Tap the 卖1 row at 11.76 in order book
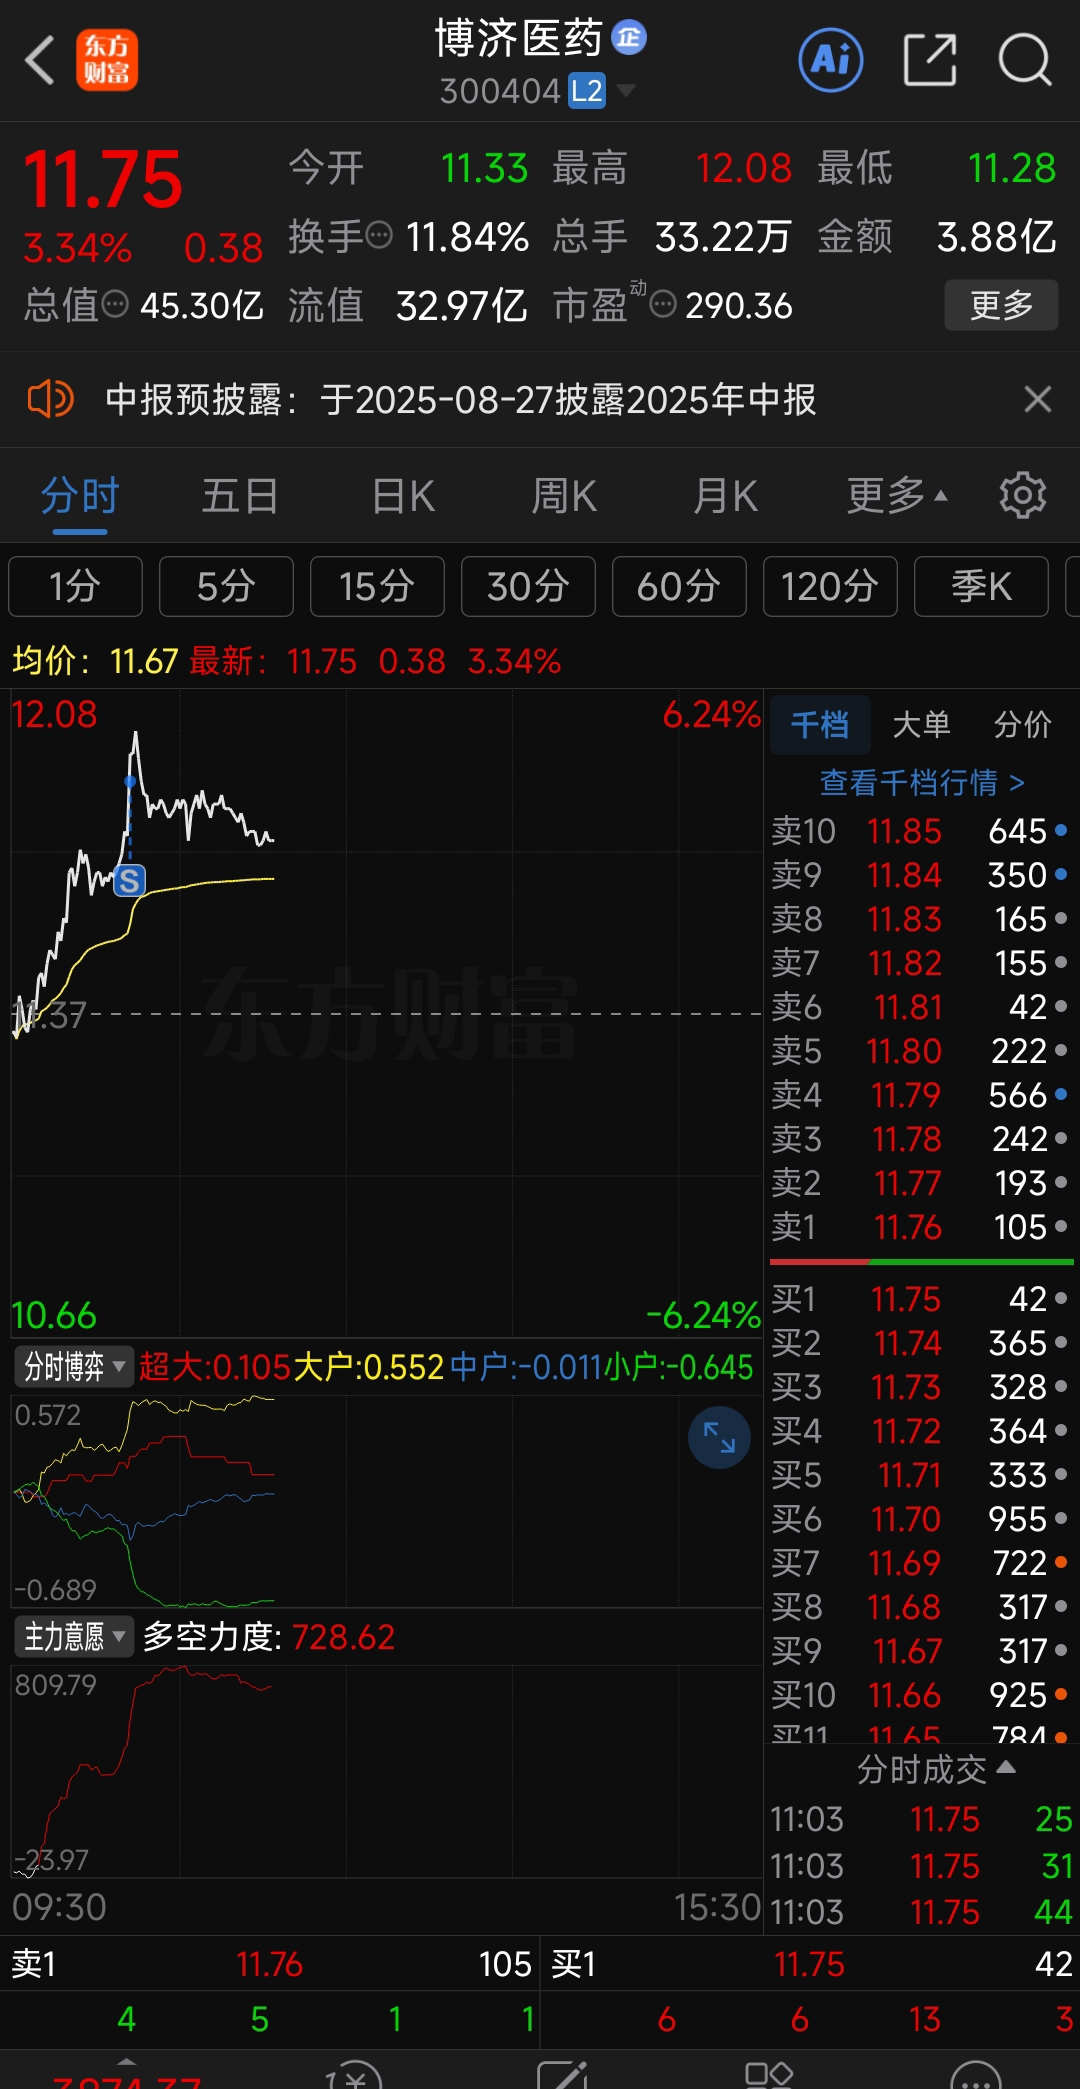The image size is (1080, 2089). (x=920, y=1227)
